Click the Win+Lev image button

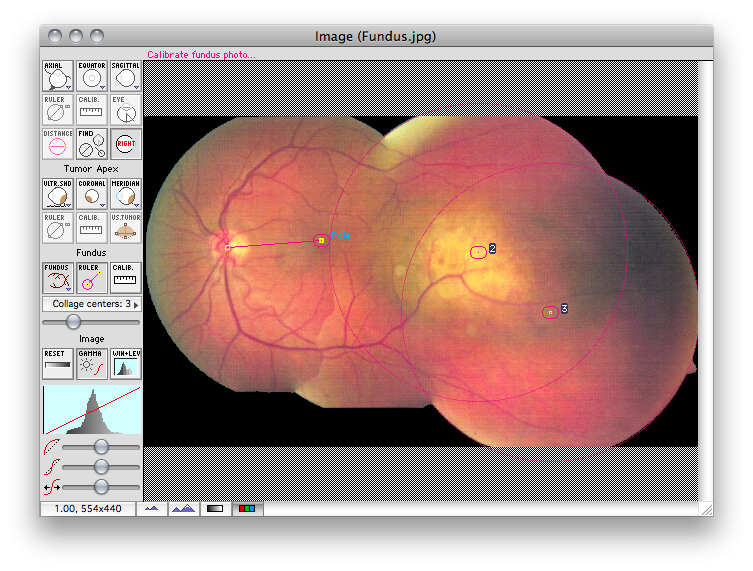click(125, 364)
